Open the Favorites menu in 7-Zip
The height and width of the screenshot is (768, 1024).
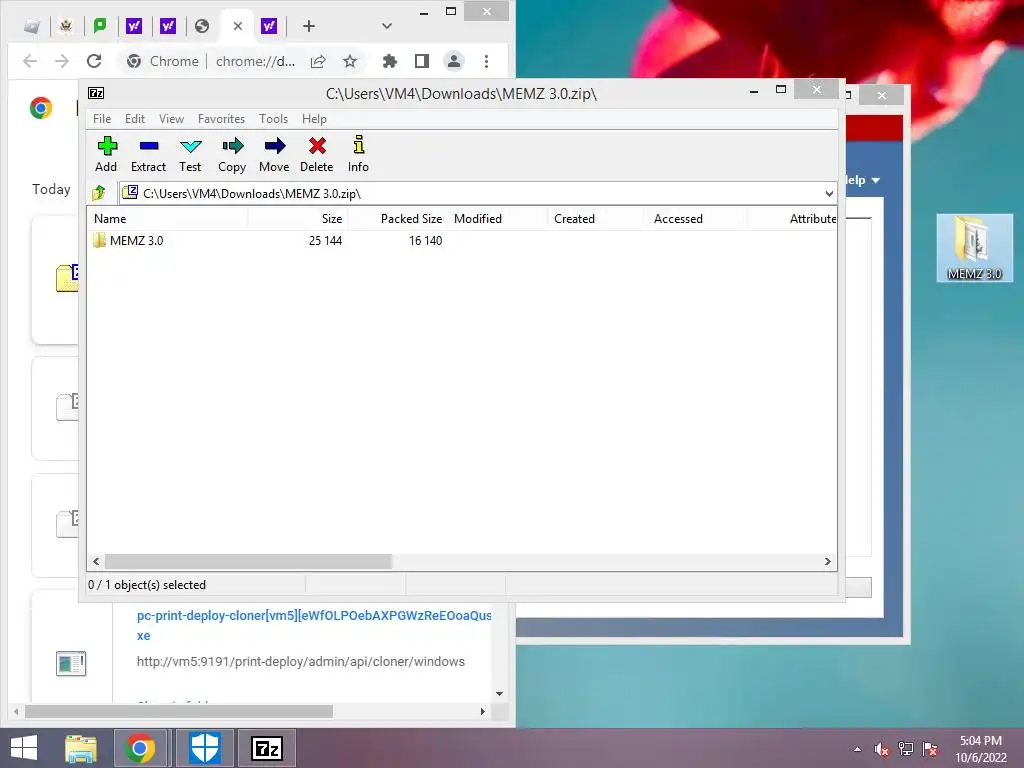[x=221, y=119]
